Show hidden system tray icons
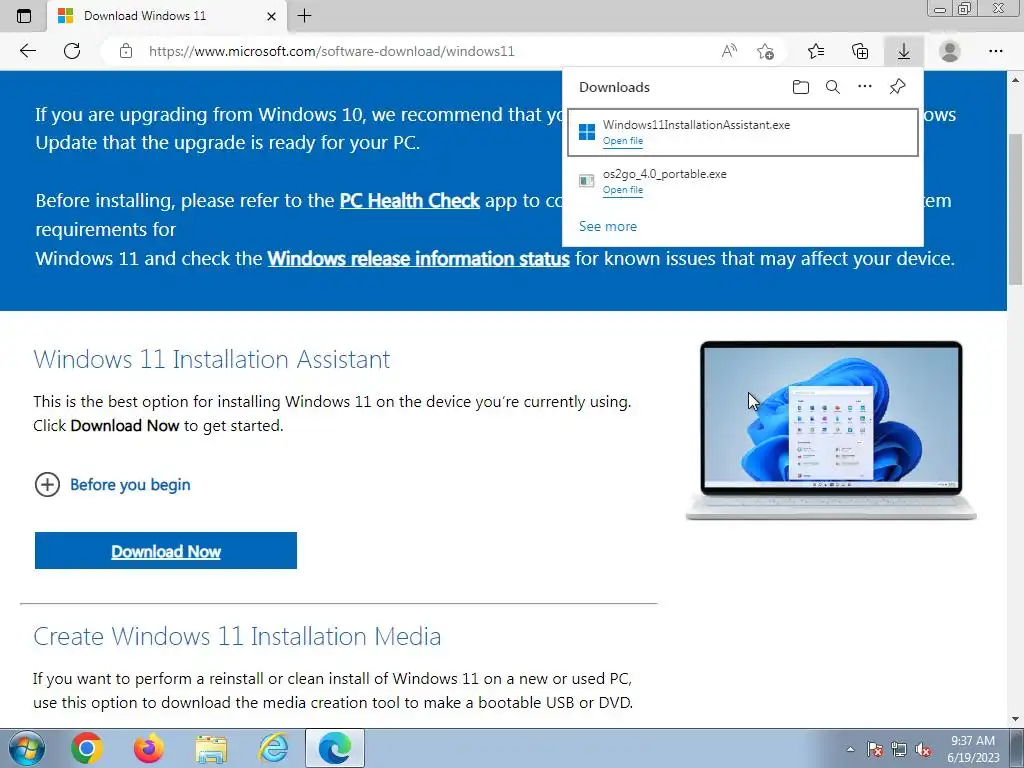Screen dimensions: 1024x768 pos(850,749)
